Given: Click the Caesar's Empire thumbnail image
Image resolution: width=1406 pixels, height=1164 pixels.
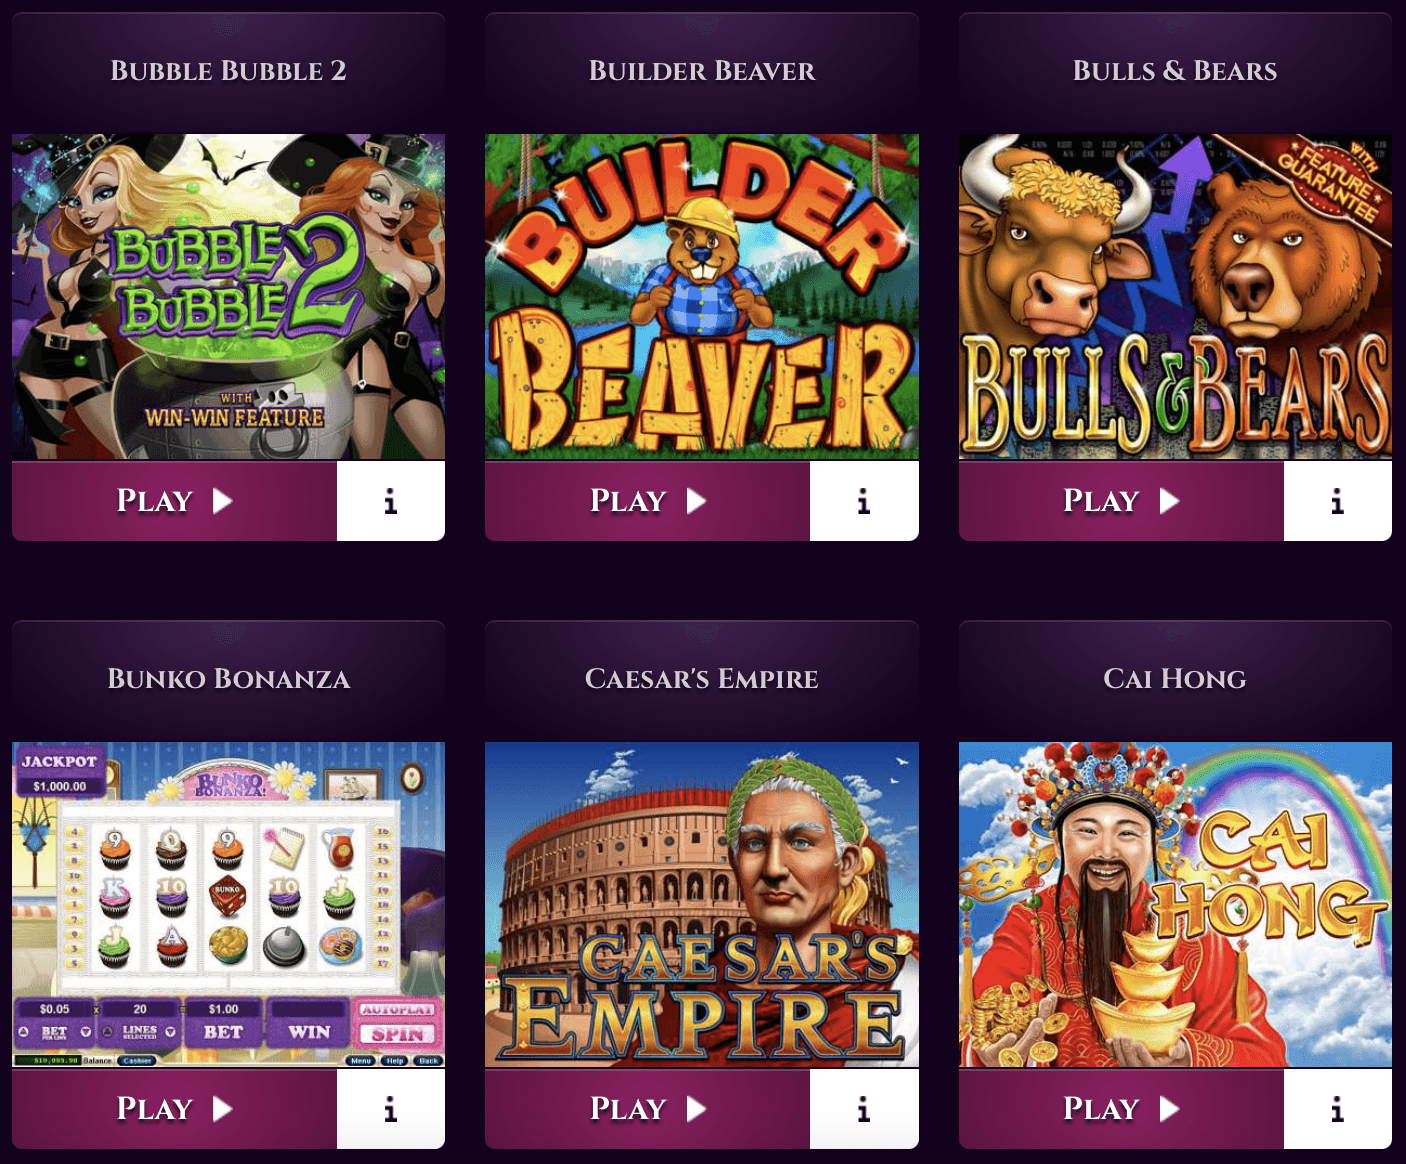Looking at the screenshot, I should click(702, 905).
